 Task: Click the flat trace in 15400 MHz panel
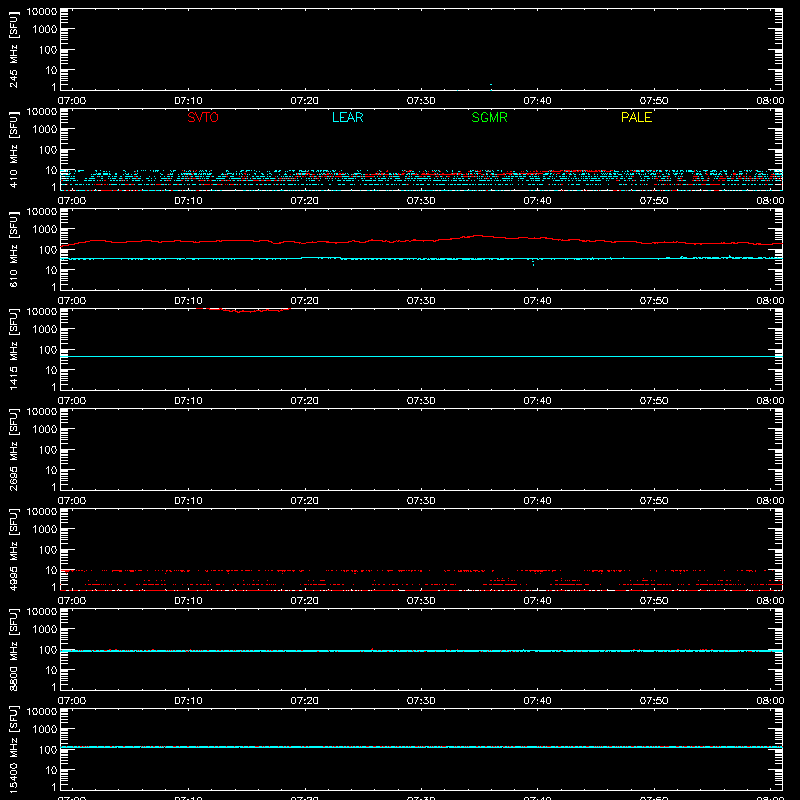(421, 747)
